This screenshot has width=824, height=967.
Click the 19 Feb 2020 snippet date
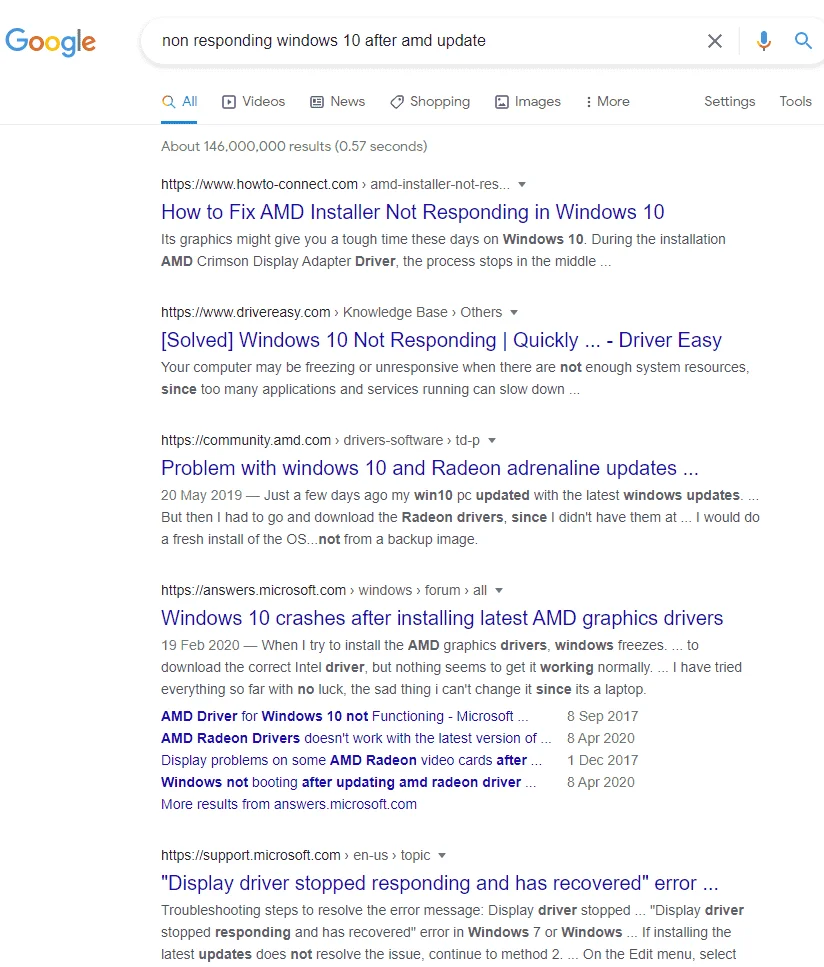click(x=200, y=645)
